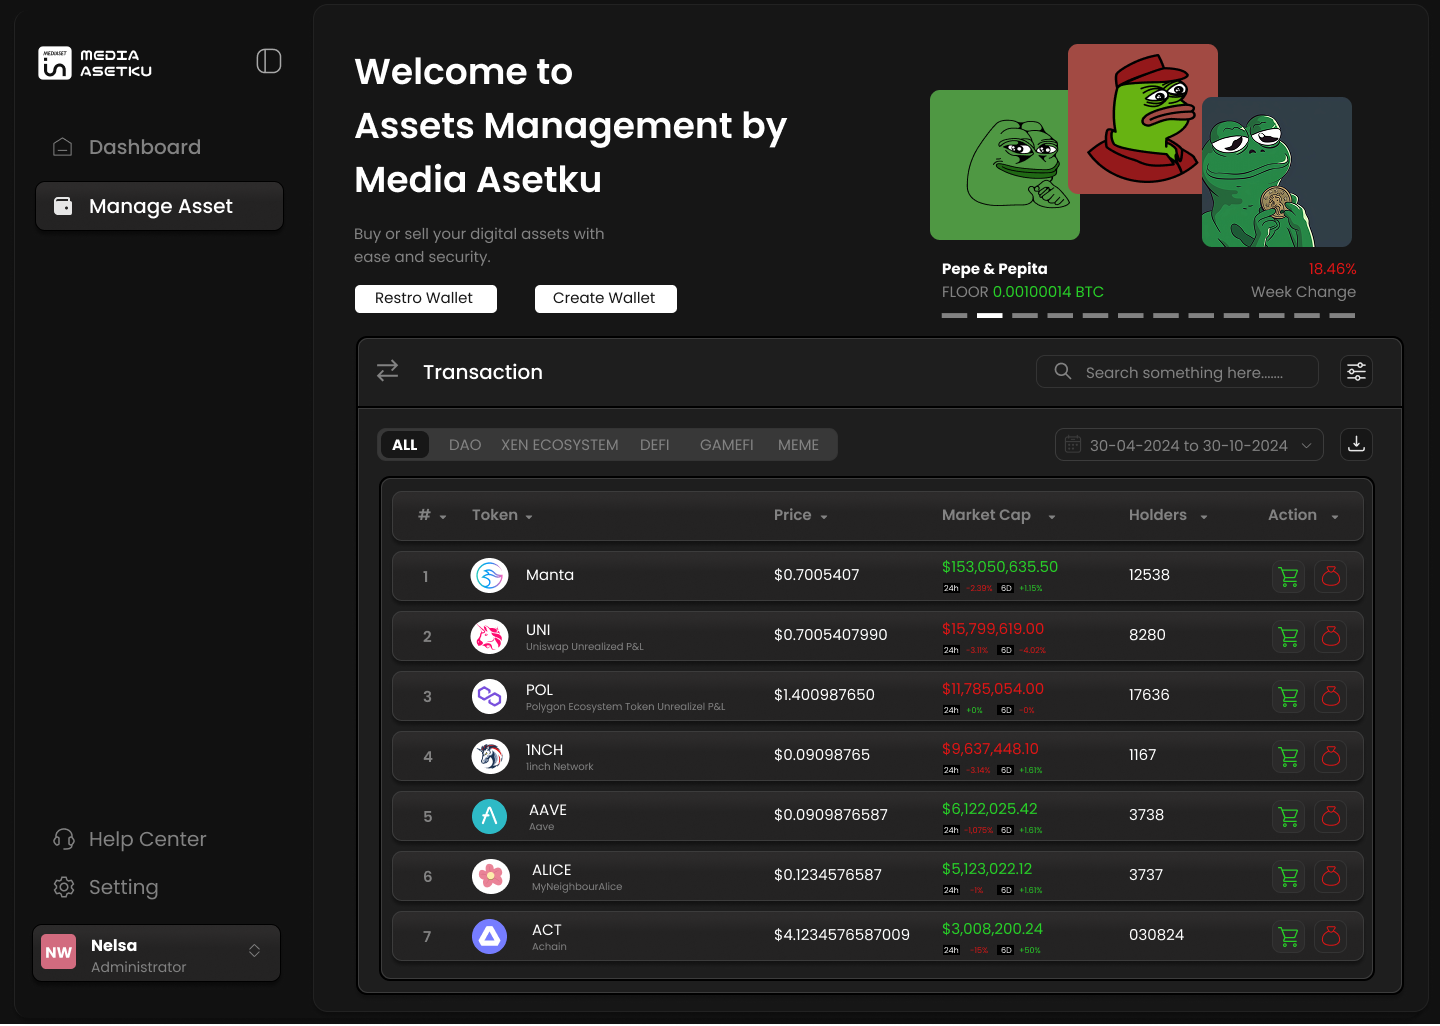Click the Media Asetku logo icon

pyautogui.click(x=57, y=62)
